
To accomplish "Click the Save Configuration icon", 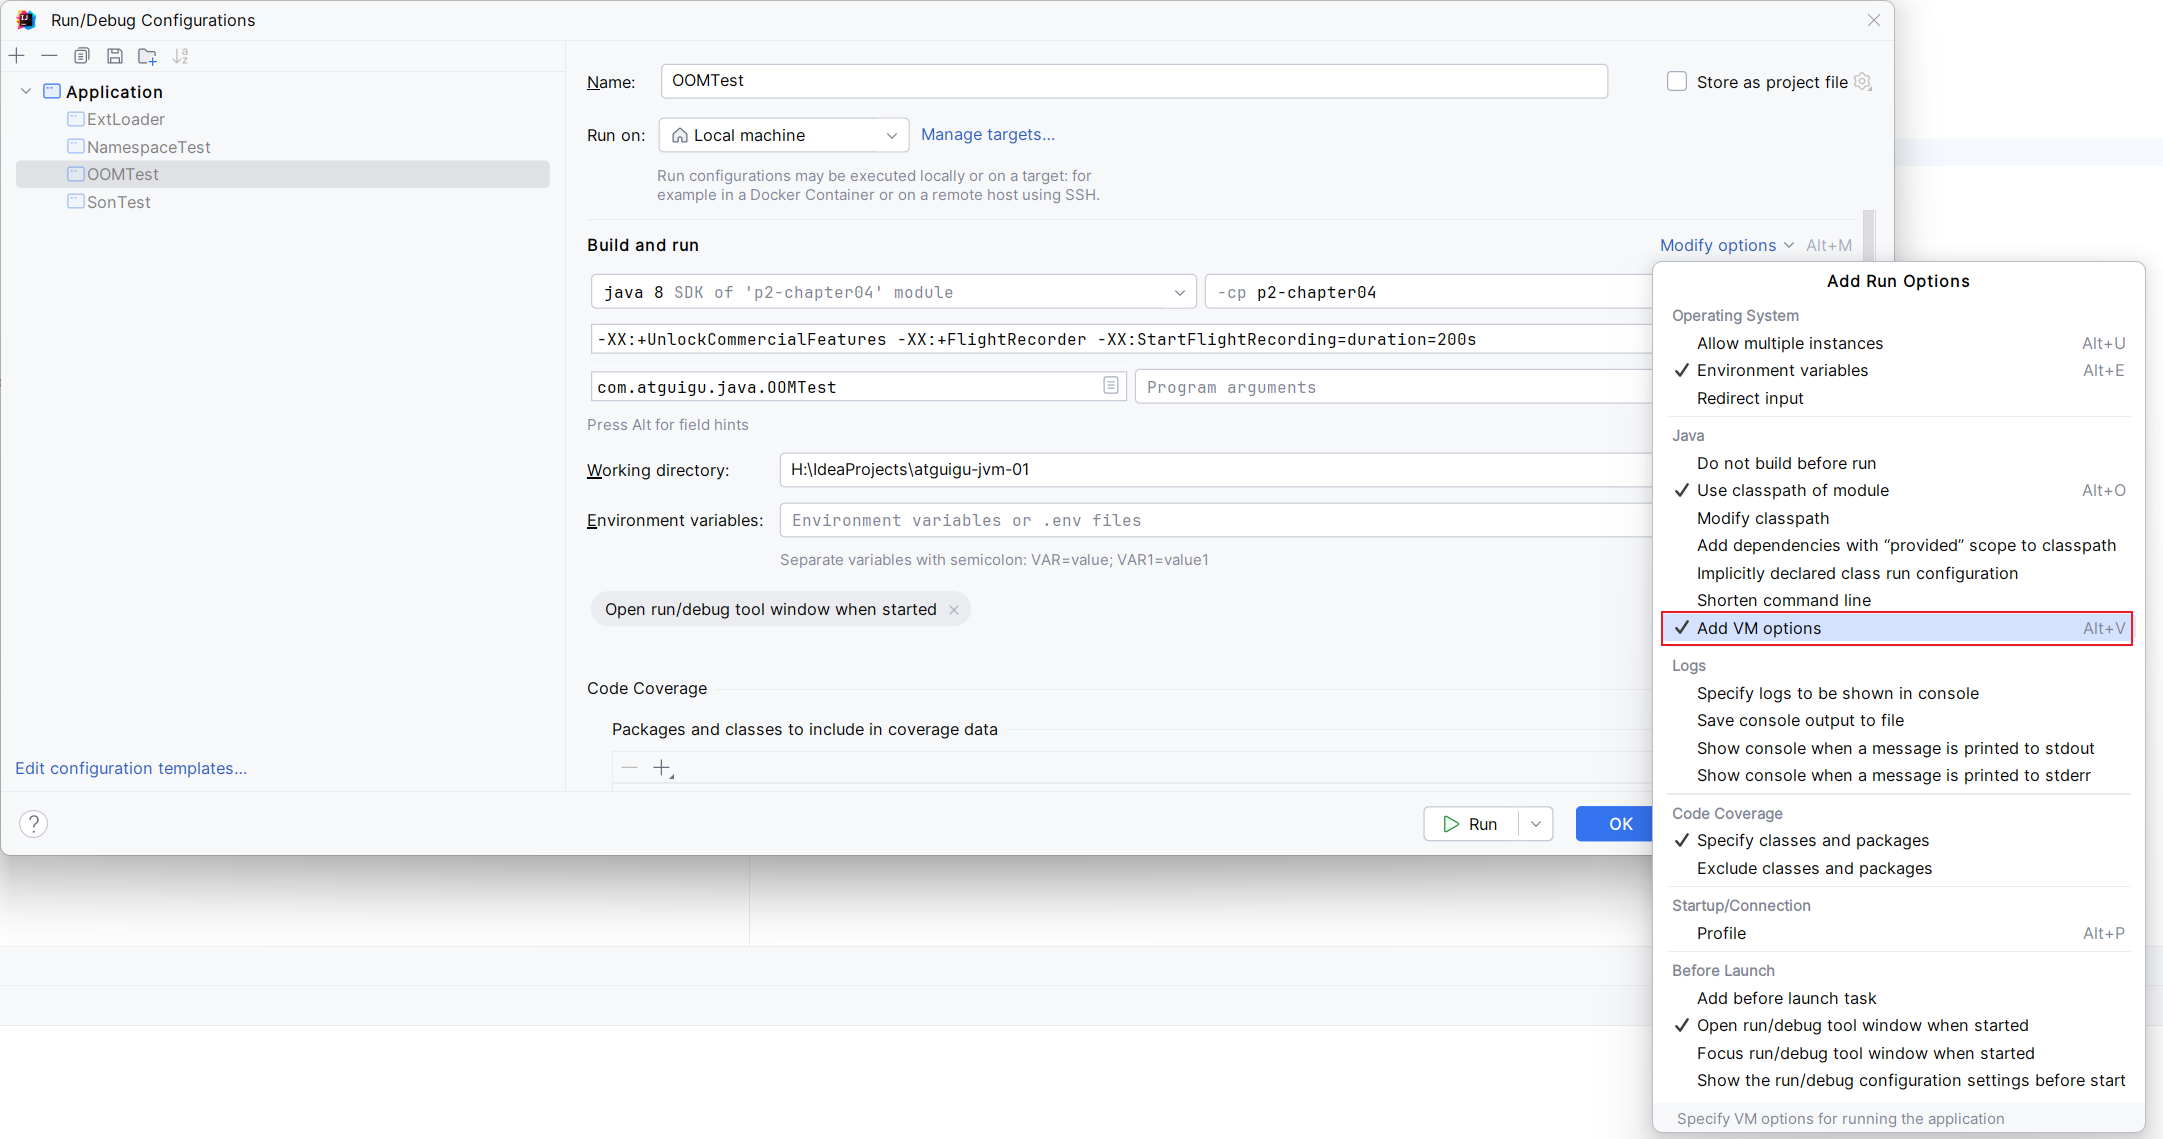I will click(x=115, y=56).
